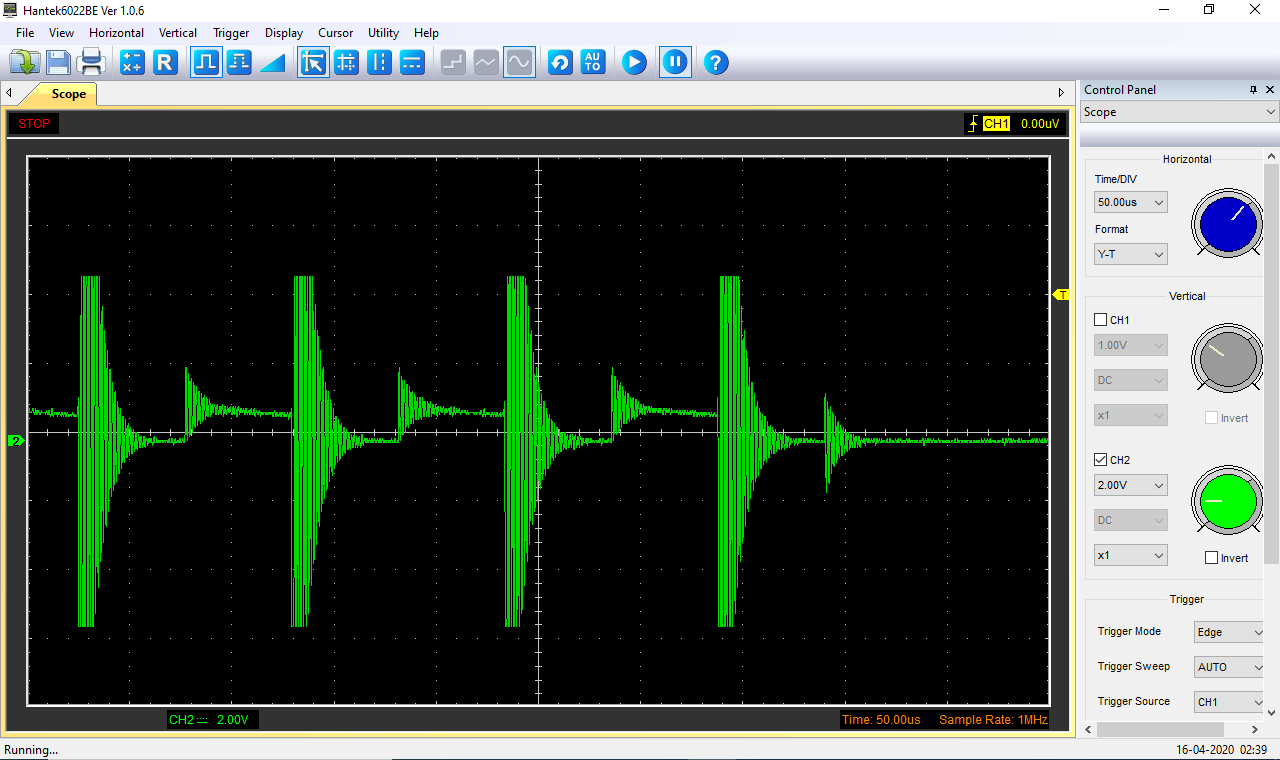Image resolution: width=1280 pixels, height=760 pixels.
Task: Select the sine wave interpolation icon
Action: point(519,63)
